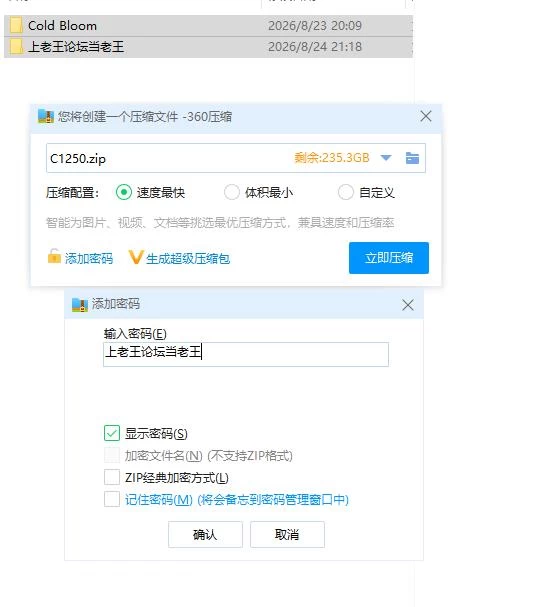
Task: Select the 上老王论坛当老王 folder name in the file list
Action: click(x=76, y=46)
